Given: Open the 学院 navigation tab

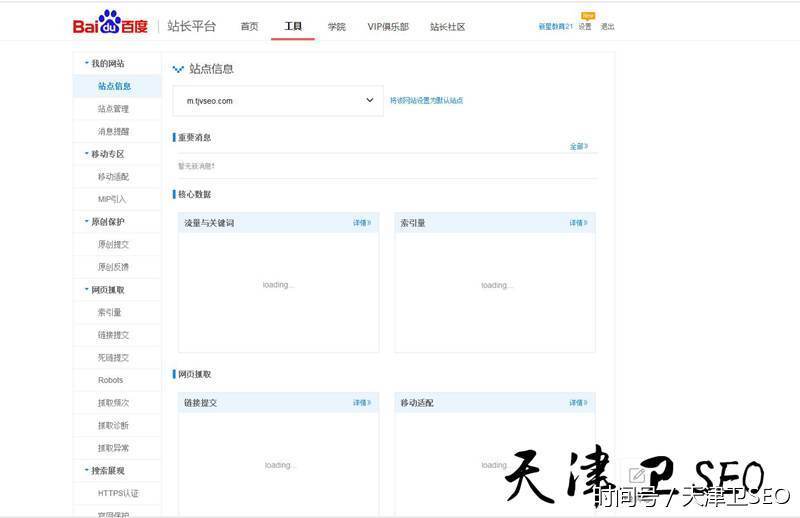Looking at the screenshot, I should click(336, 27).
